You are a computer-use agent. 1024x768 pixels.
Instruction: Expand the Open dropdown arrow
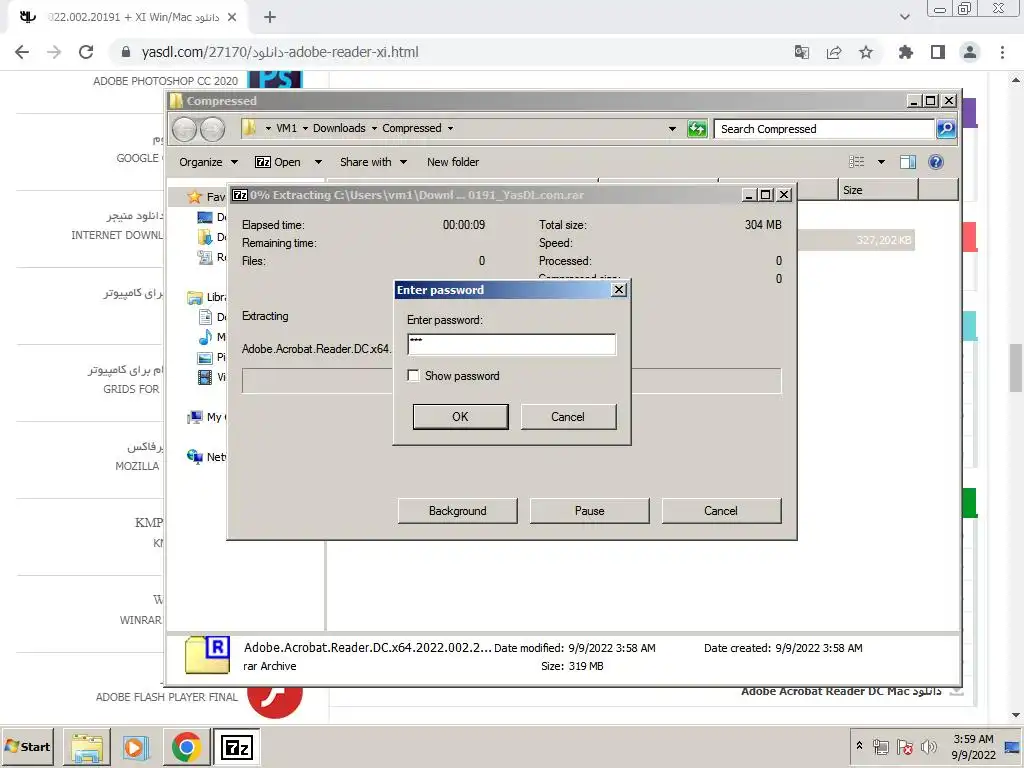click(x=318, y=162)
